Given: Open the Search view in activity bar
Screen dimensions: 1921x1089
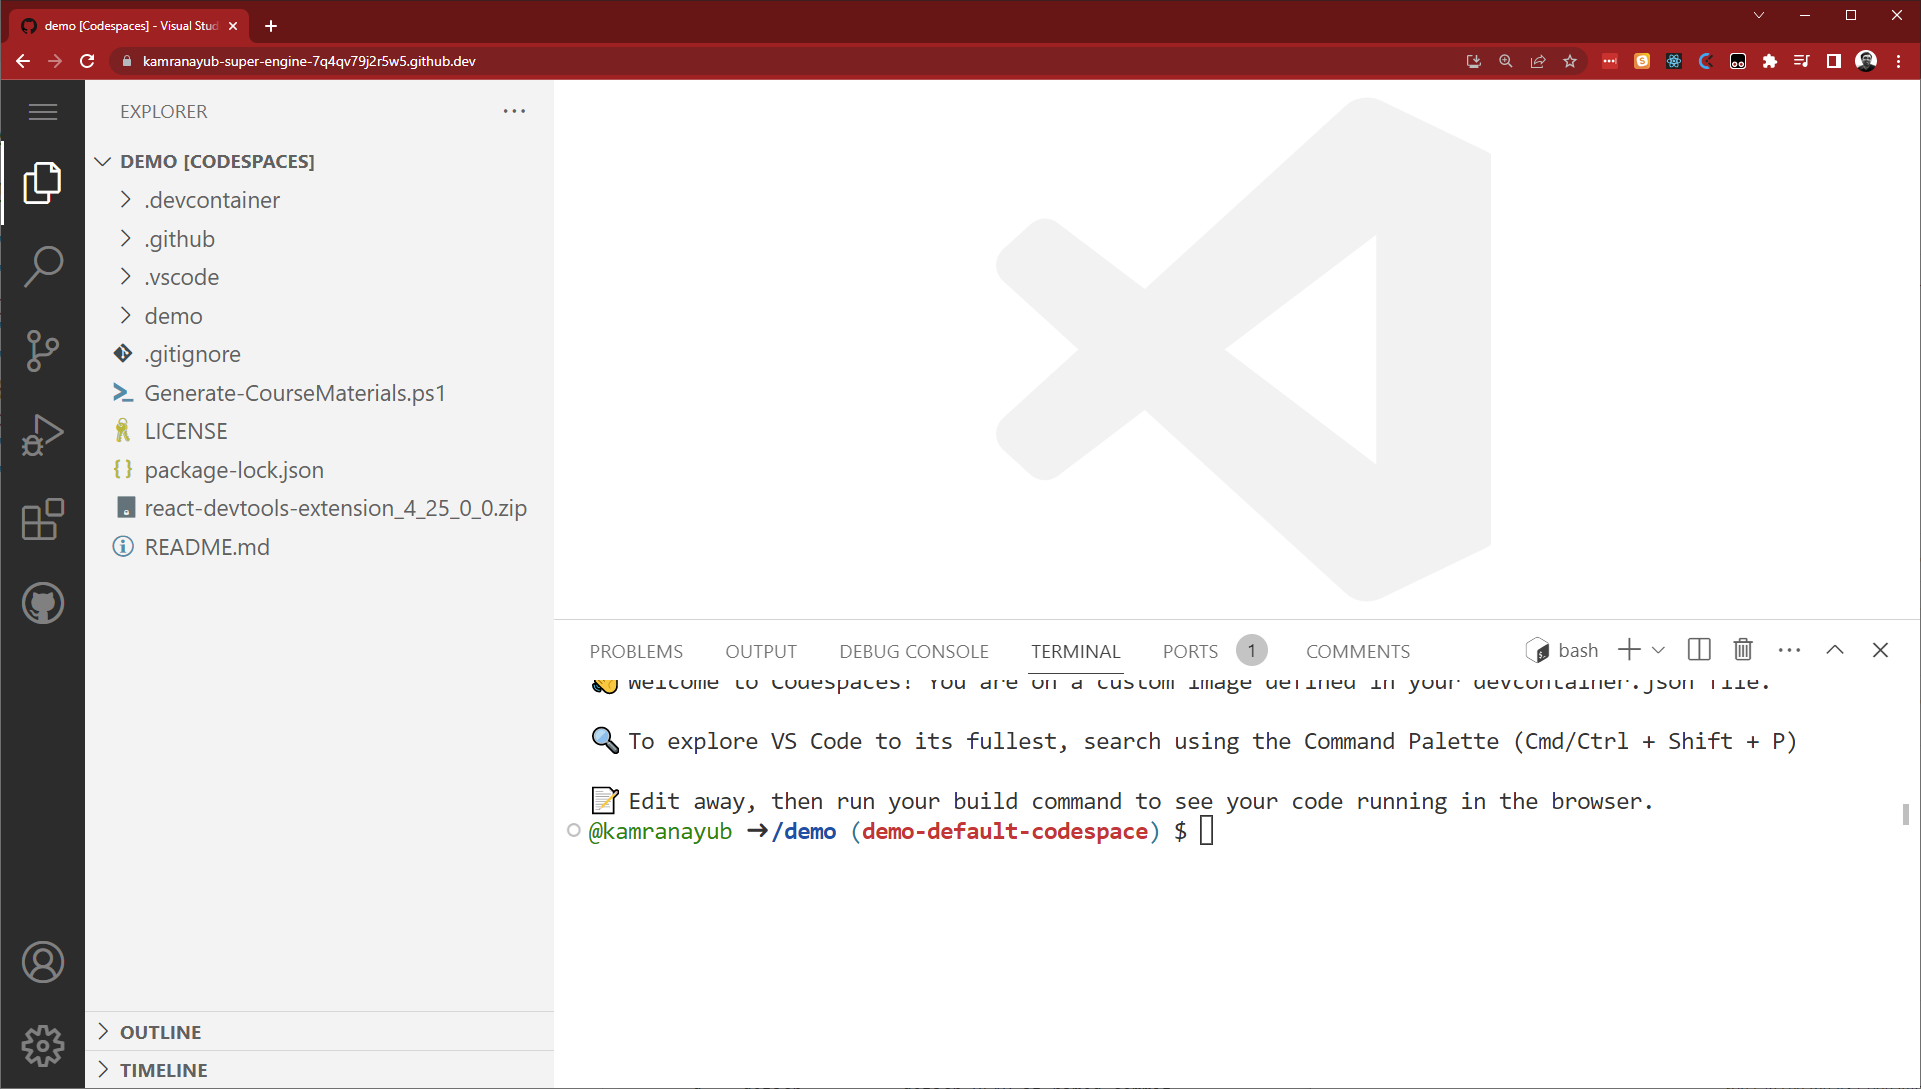Looking at the screenshot, I should (43, 267).
